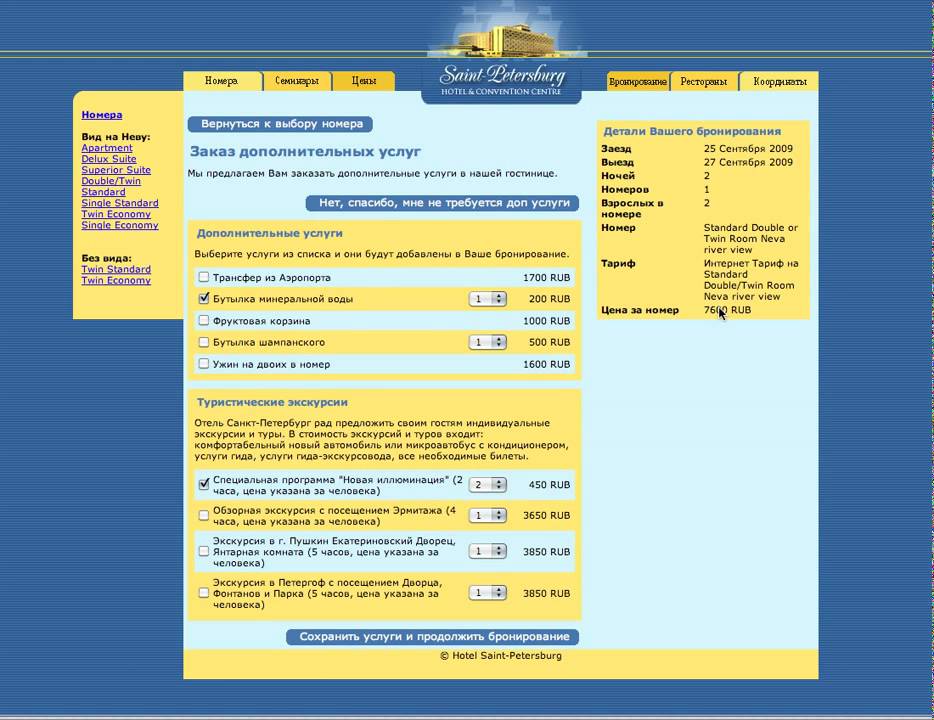934x720 pixels.
Task: Uncheck Новая иллюминация program checkbox
Action: pos(204,484)
